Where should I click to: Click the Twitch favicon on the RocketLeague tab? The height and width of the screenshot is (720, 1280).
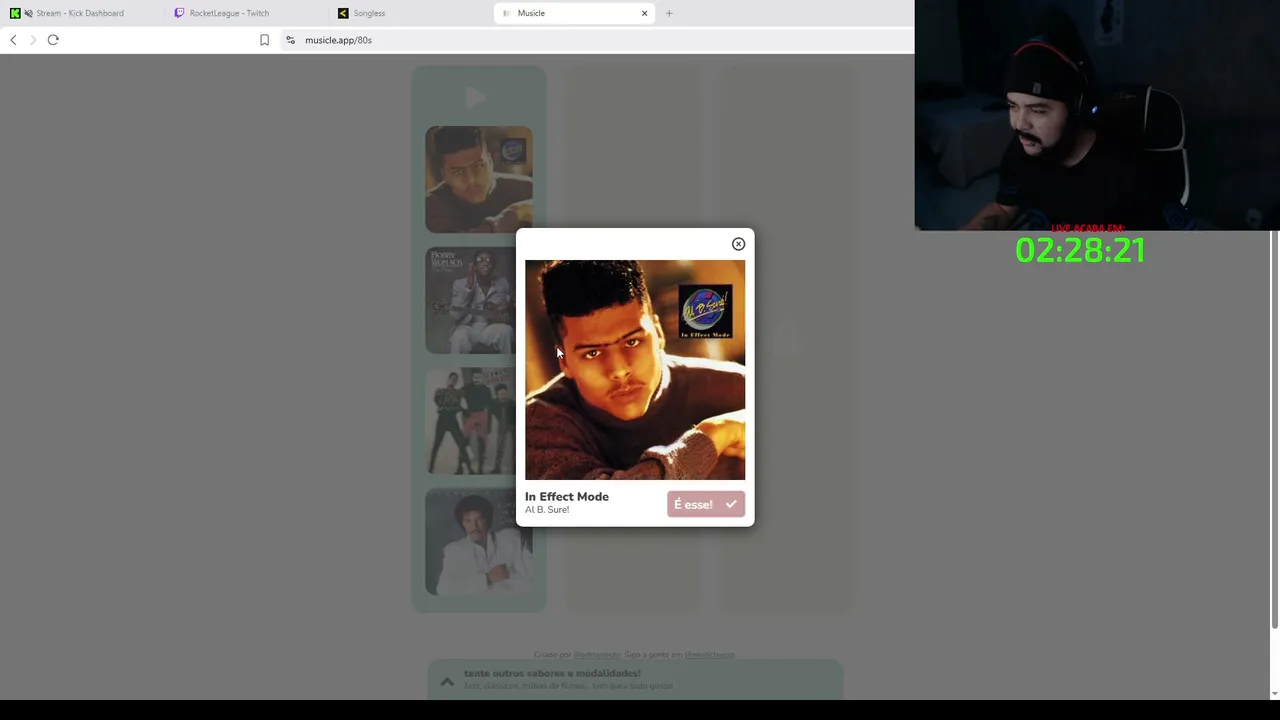tap(179, 13)
